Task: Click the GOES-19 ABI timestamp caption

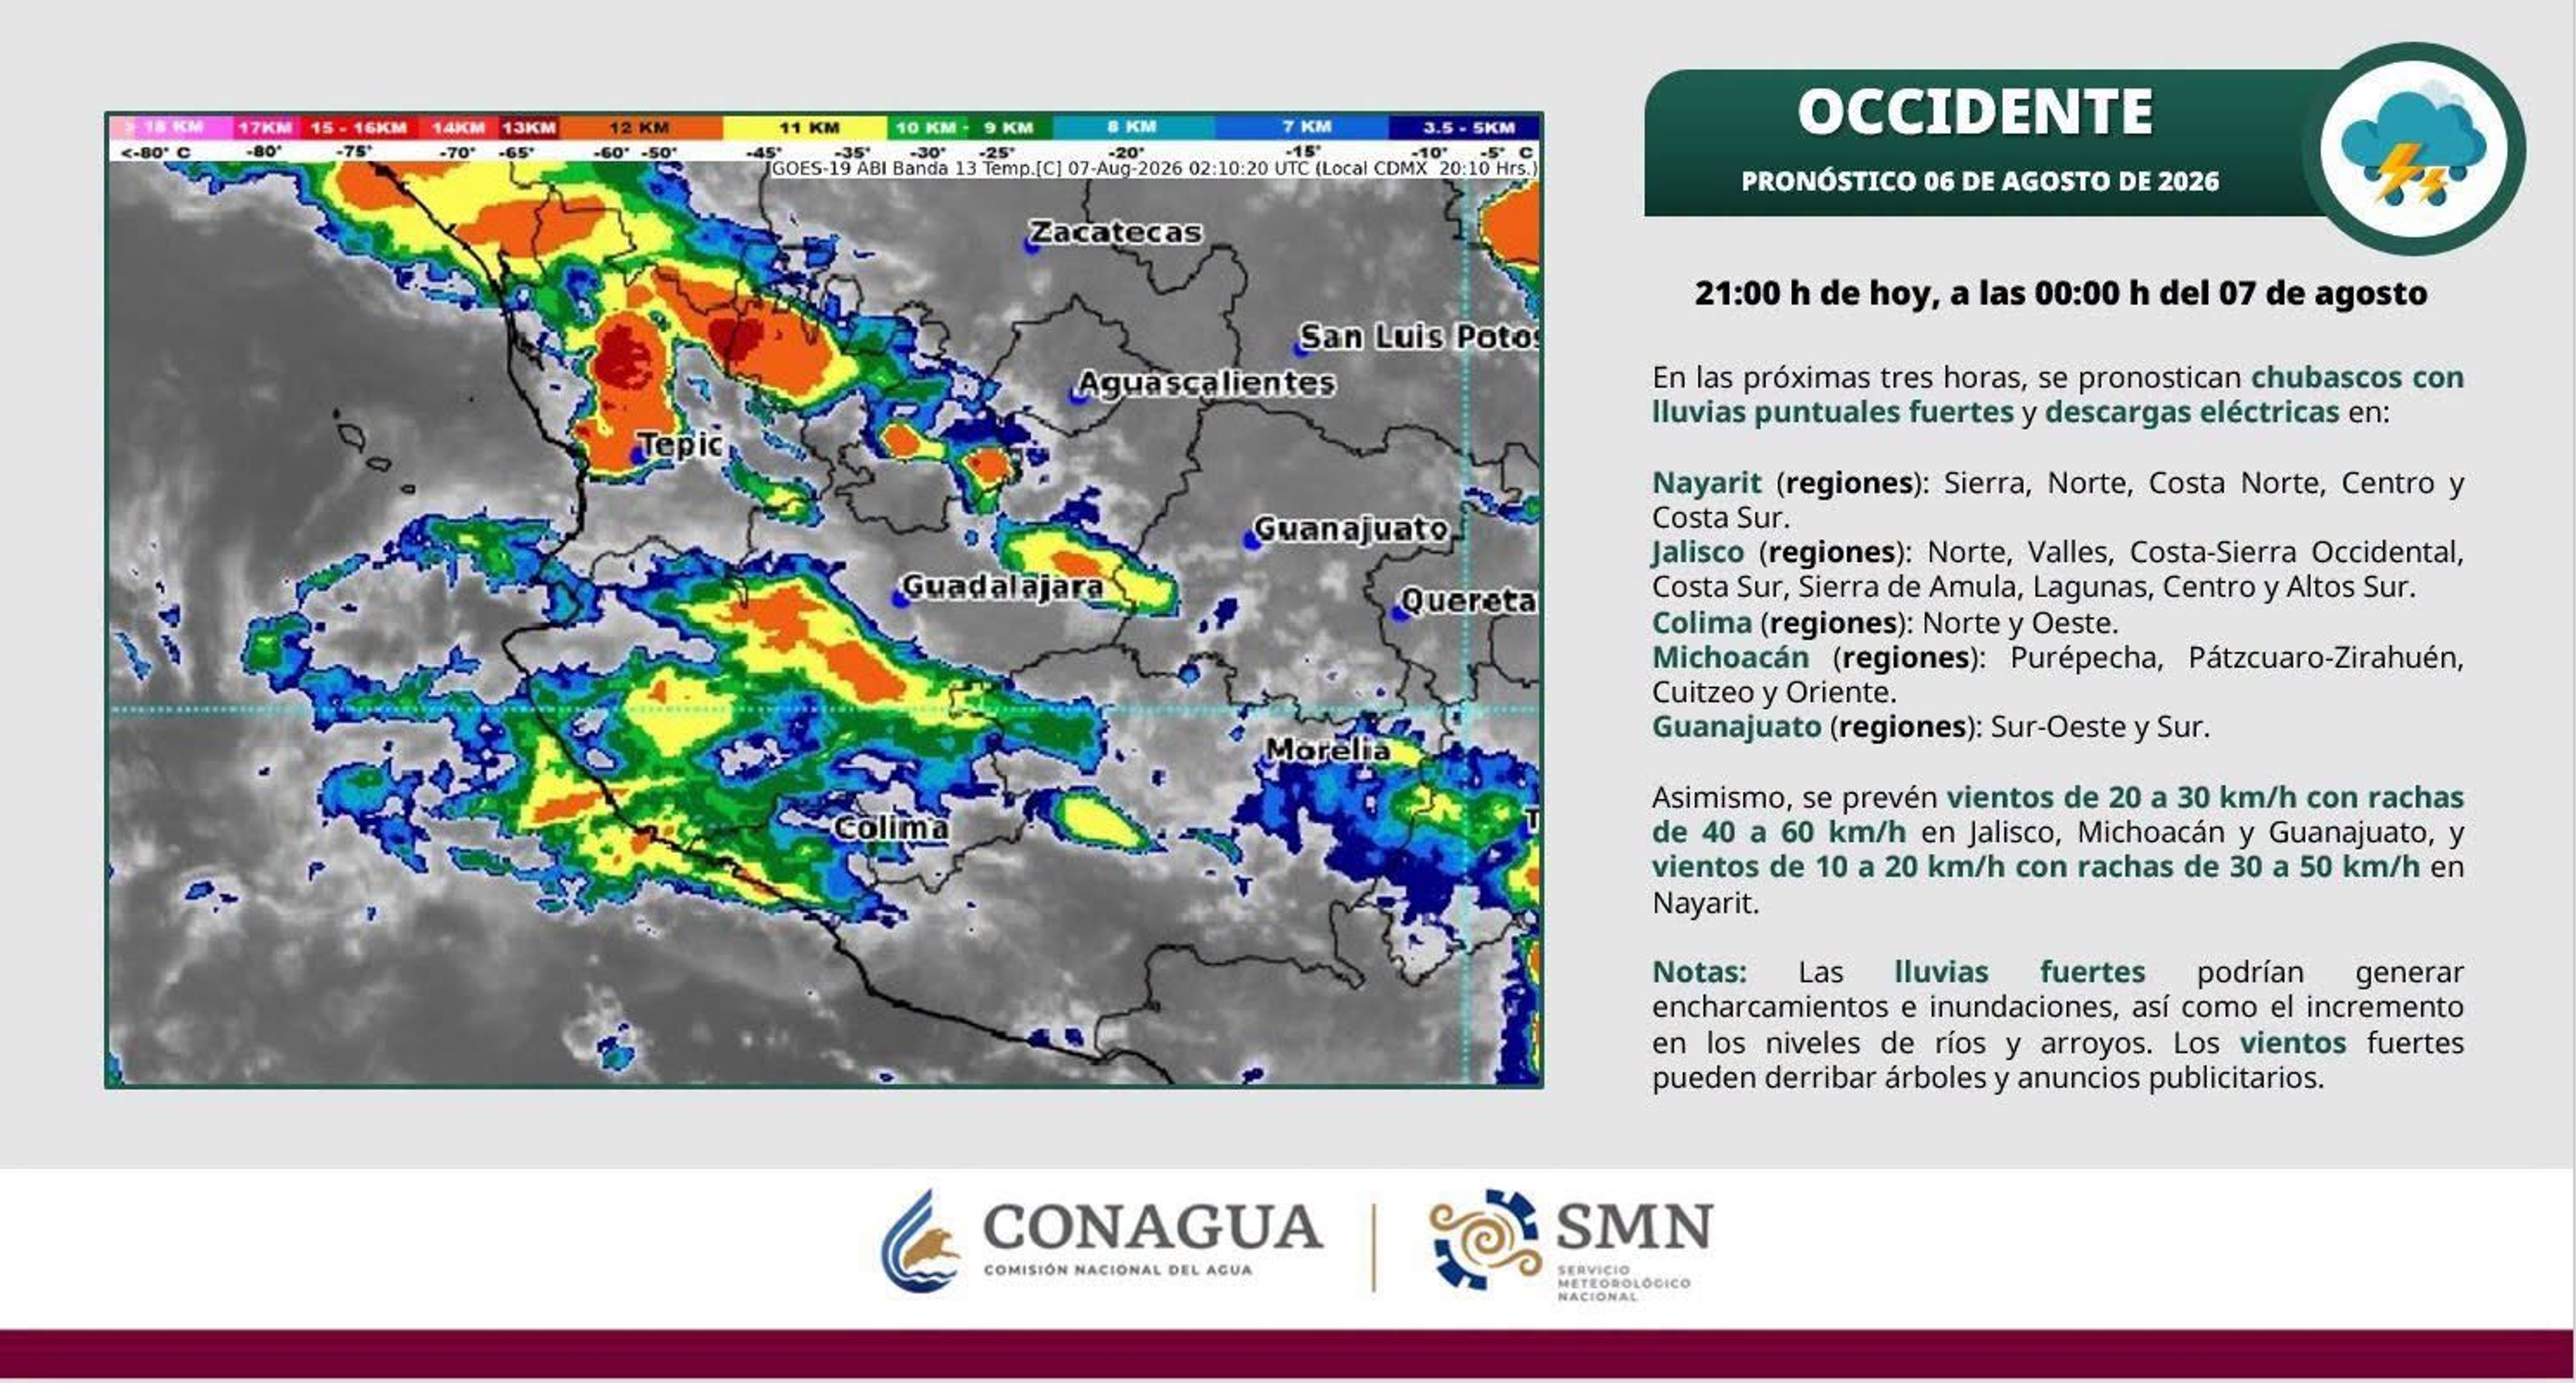Action: click(x=1153, y=168)
